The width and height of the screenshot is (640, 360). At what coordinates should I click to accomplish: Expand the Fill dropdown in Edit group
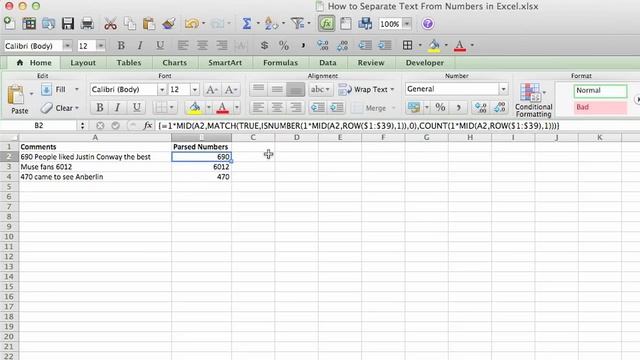(x=76, y=89)
